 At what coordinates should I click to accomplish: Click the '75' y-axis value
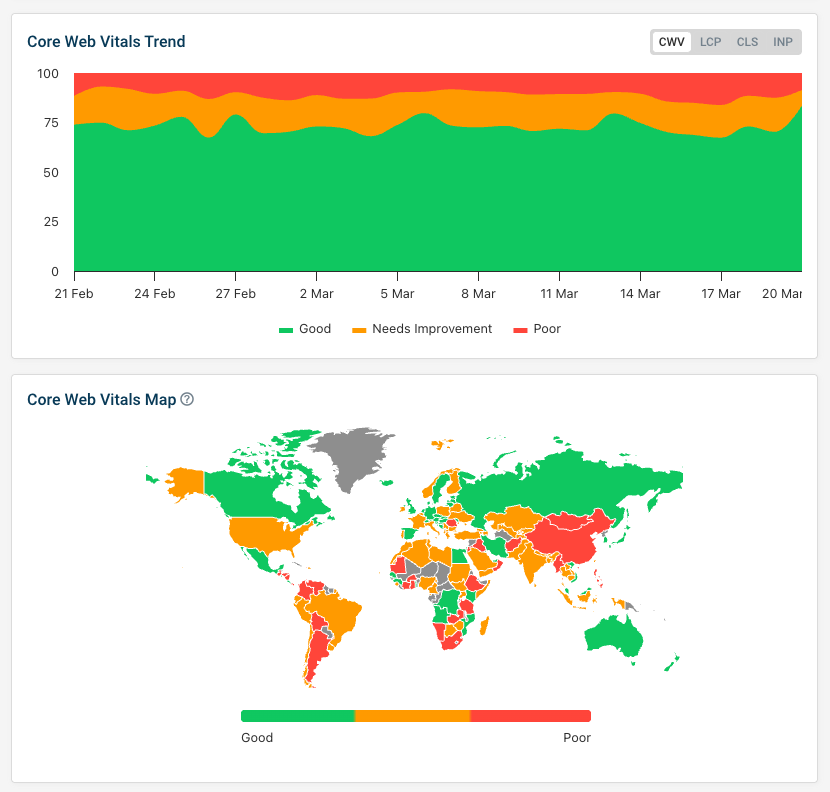click(x=51, y=123)
